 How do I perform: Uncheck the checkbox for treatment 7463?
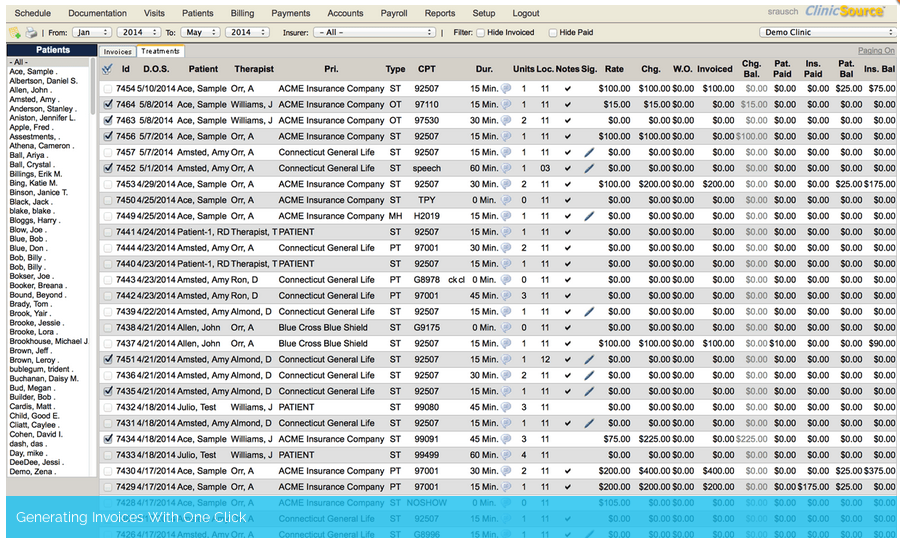(107, 121)
